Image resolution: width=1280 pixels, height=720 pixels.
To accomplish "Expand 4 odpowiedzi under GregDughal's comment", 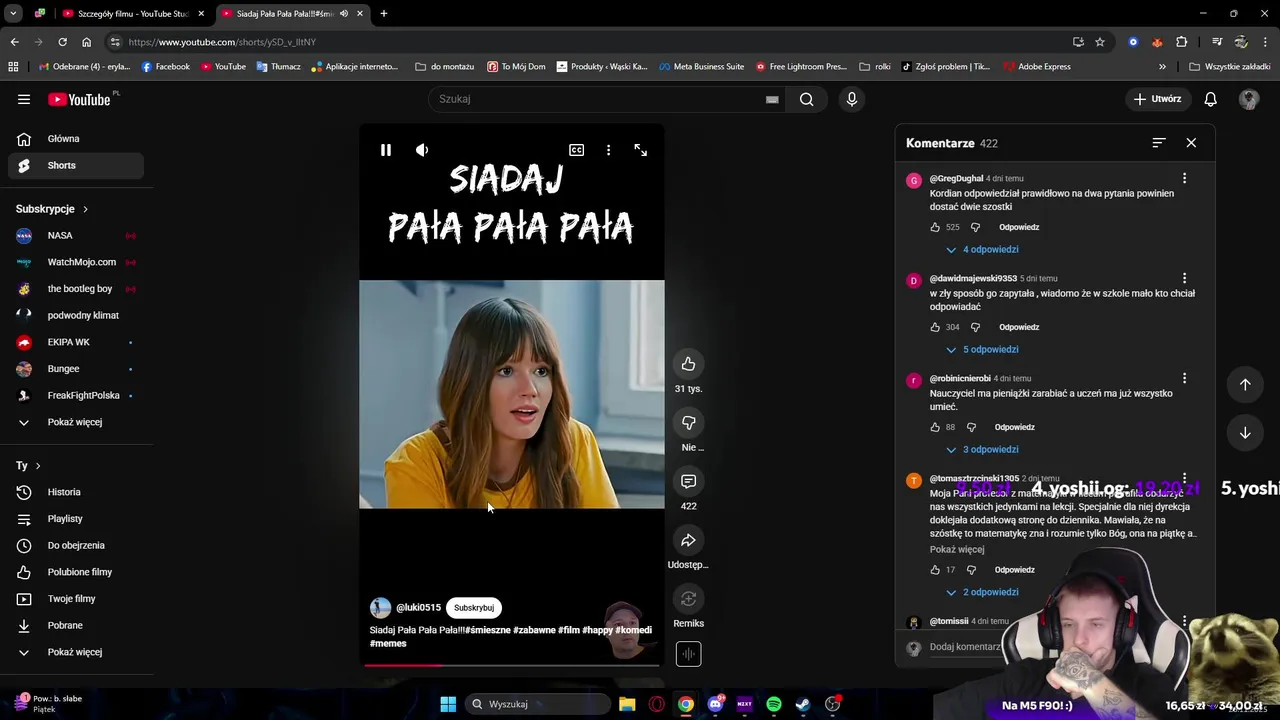I will [x=982, y=249].
